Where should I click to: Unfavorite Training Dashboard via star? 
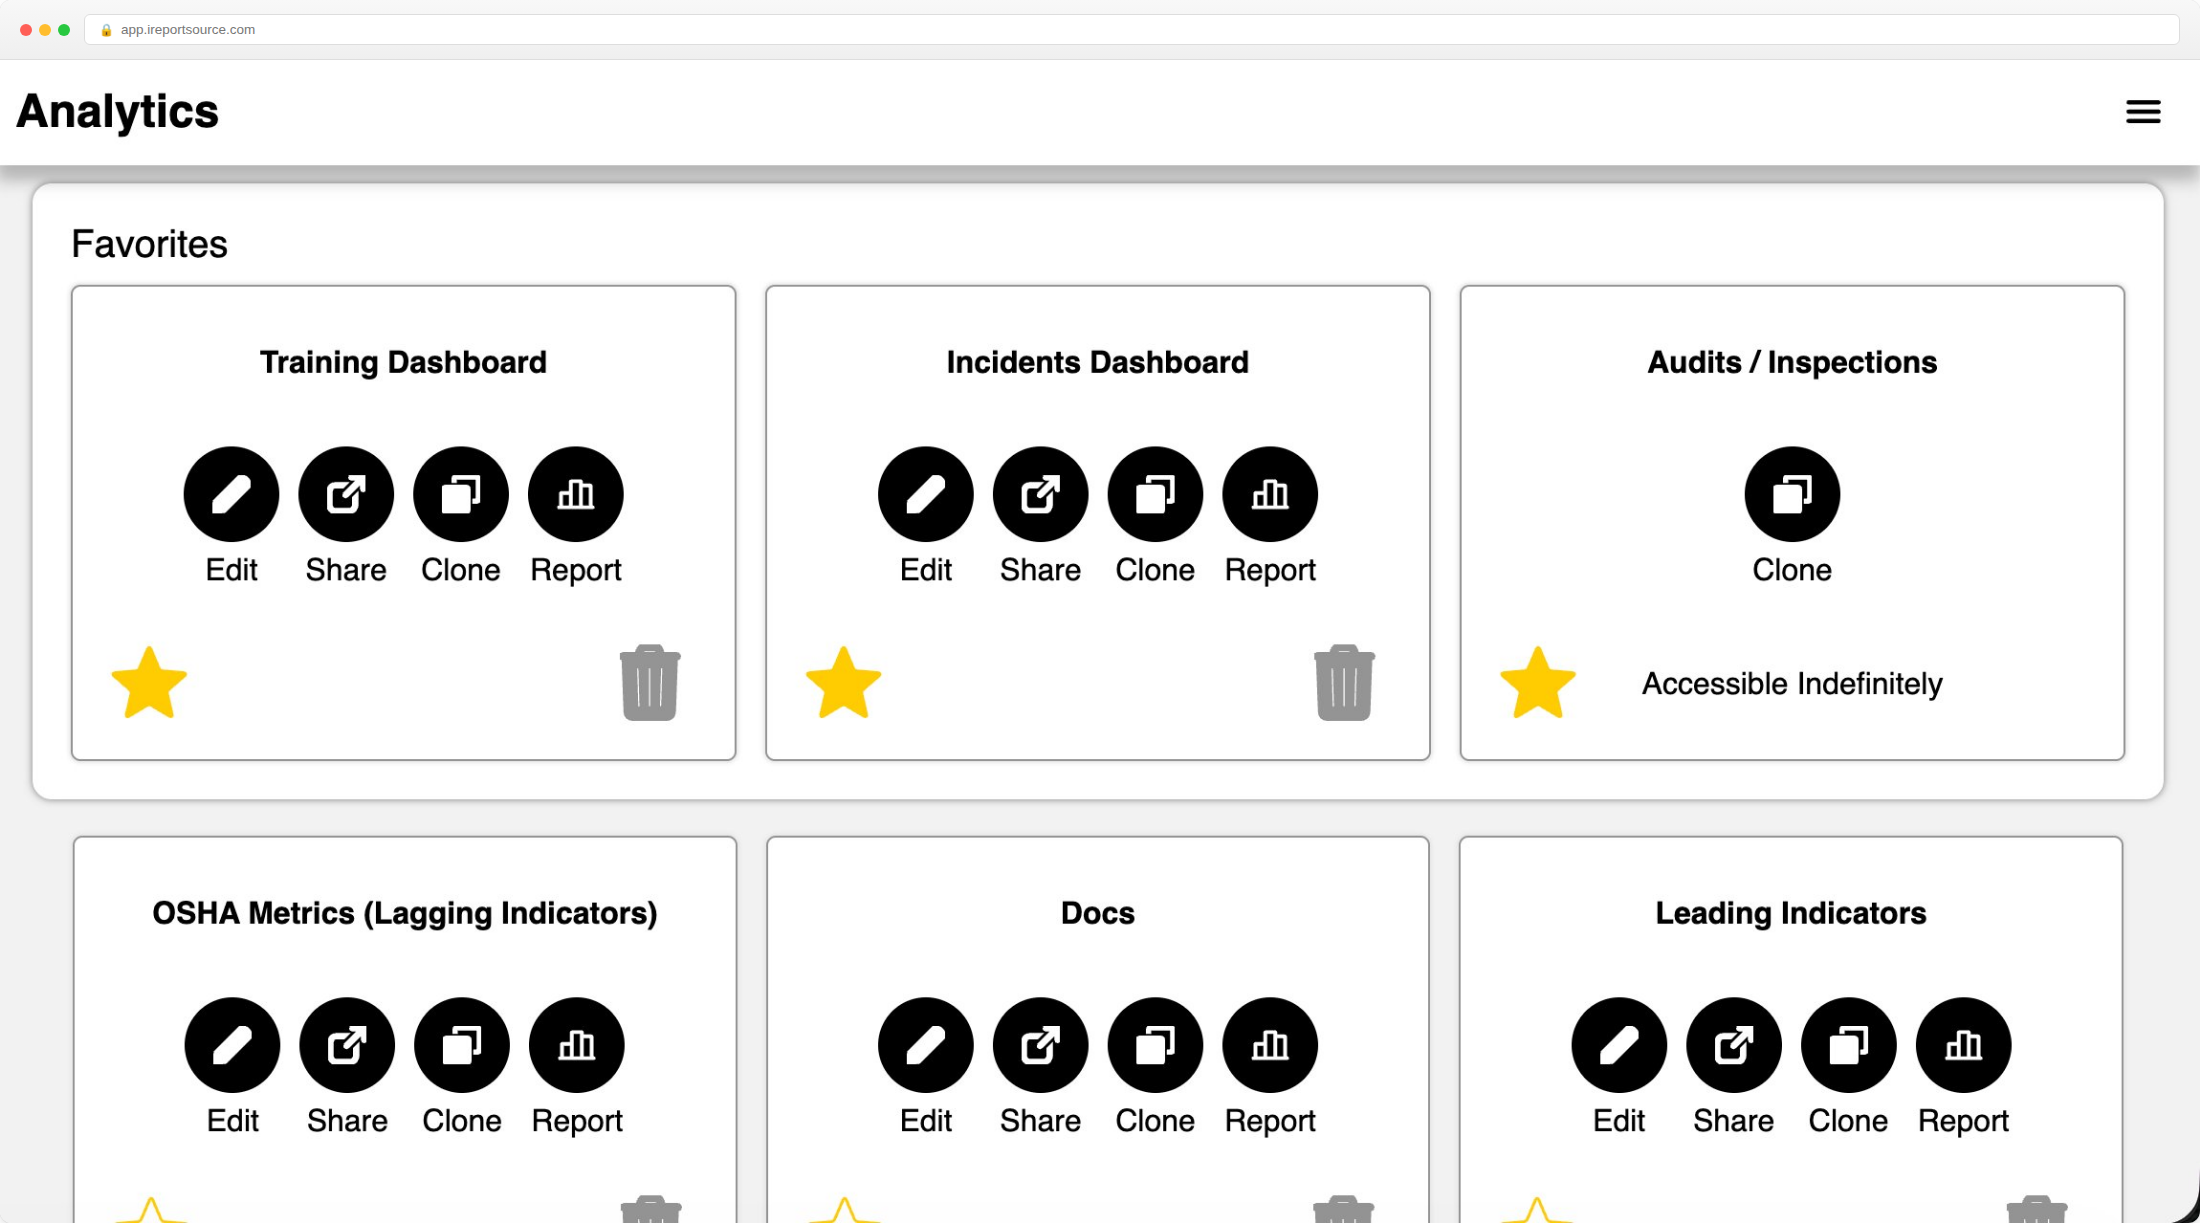(x=149, y=683)
